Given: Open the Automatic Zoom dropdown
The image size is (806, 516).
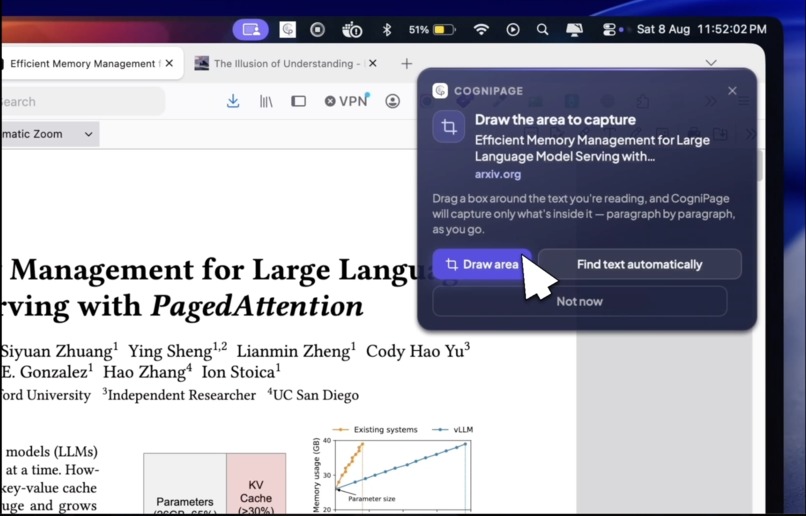Looking at the screenshot, I should click(49, 134).
